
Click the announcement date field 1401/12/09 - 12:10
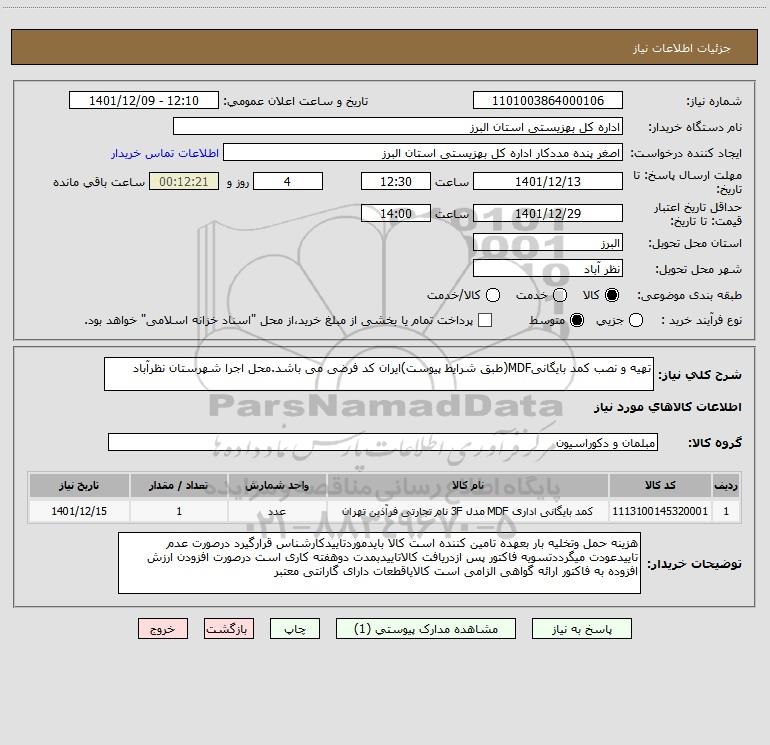pos(144,100)
